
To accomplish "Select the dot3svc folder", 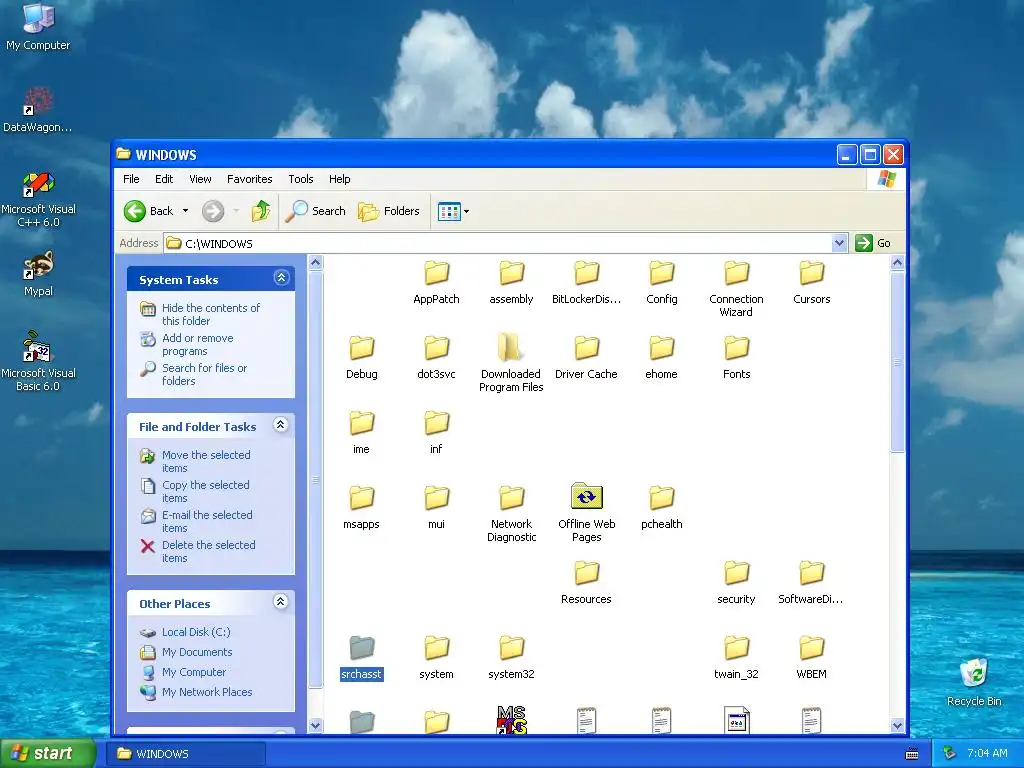I will [436, 357].
